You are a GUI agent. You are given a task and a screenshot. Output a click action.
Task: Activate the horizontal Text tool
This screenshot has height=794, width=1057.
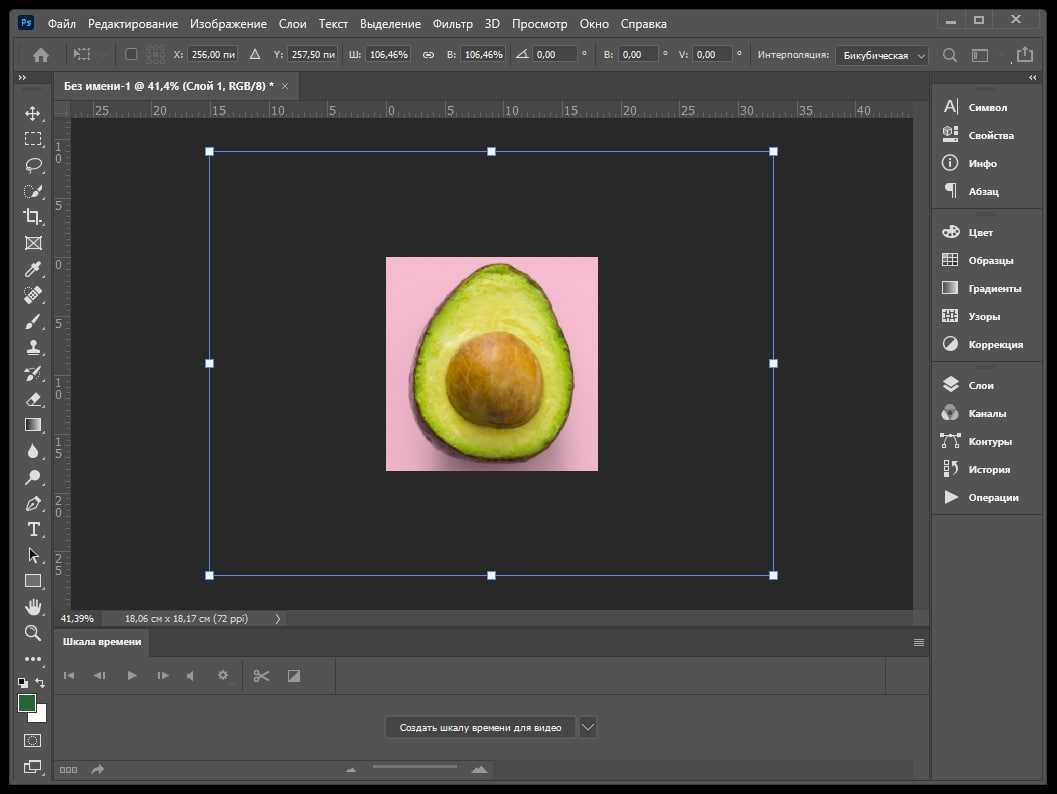[x=33, y=529]
